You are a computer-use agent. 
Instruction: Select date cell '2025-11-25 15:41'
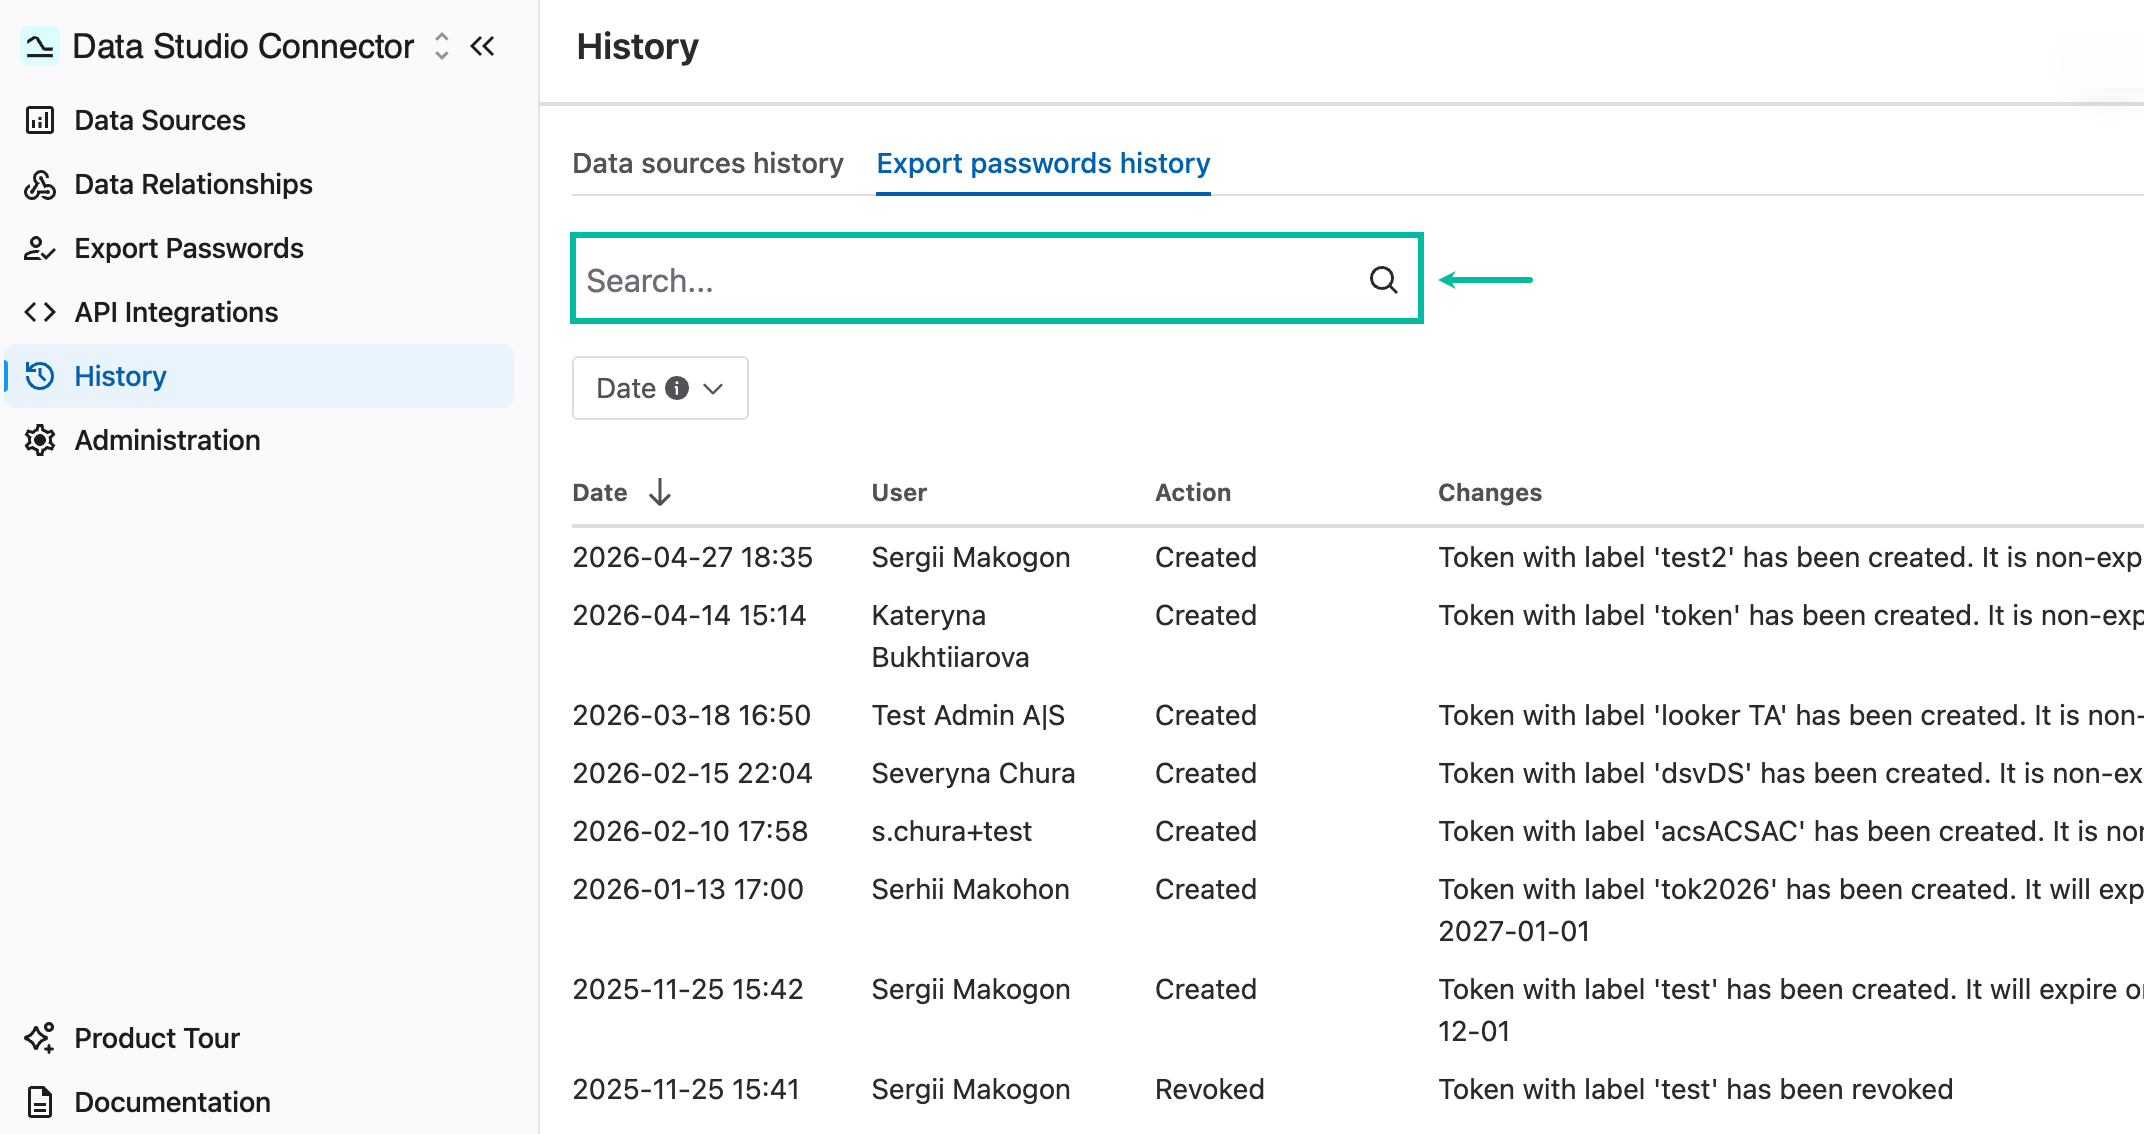(686, 1089)
